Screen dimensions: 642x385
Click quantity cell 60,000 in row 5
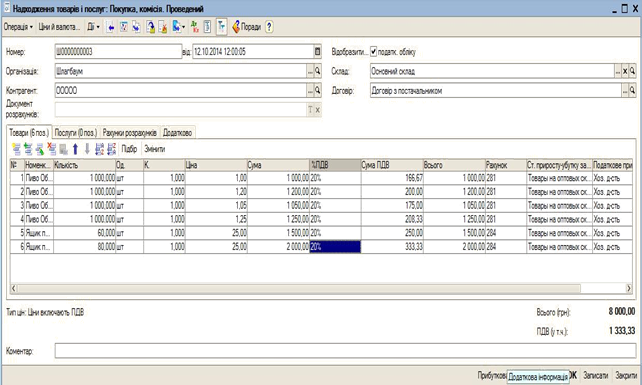coord(84,233)
